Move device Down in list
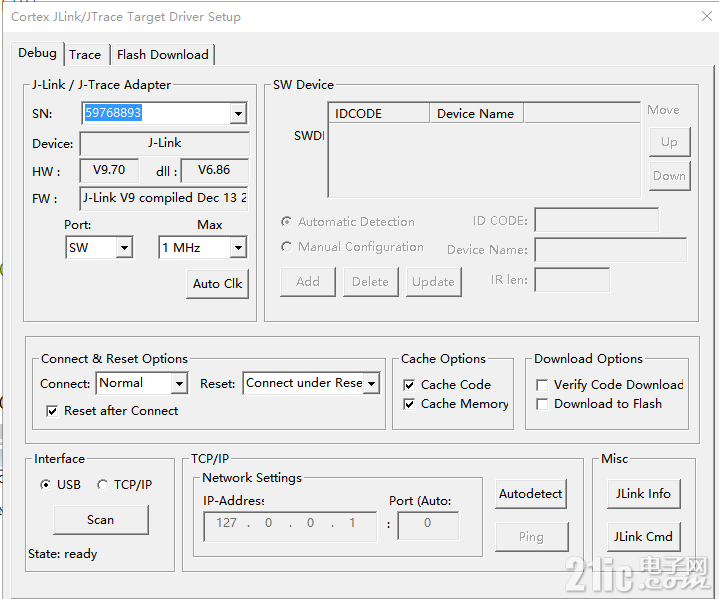719x599 pixels. (x=669, y=176)
